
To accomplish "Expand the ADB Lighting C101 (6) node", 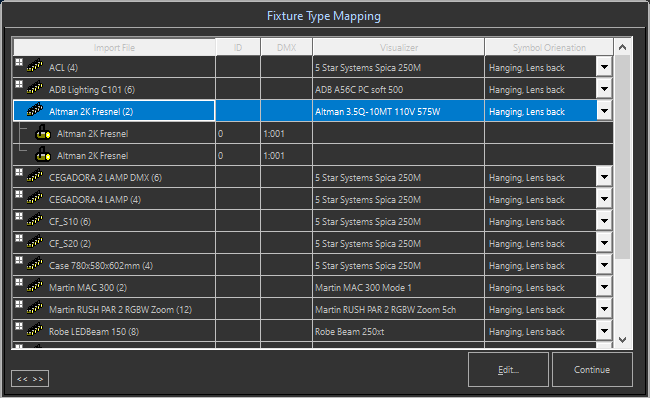I will tap(19, 84).
